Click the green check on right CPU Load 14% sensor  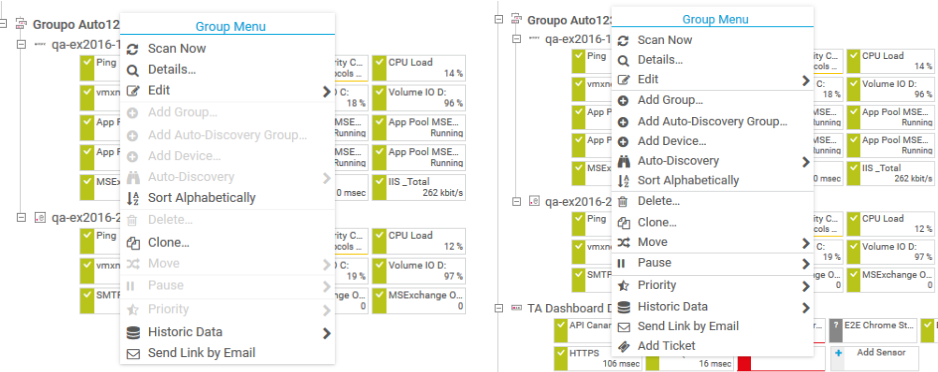pos(852,62)
